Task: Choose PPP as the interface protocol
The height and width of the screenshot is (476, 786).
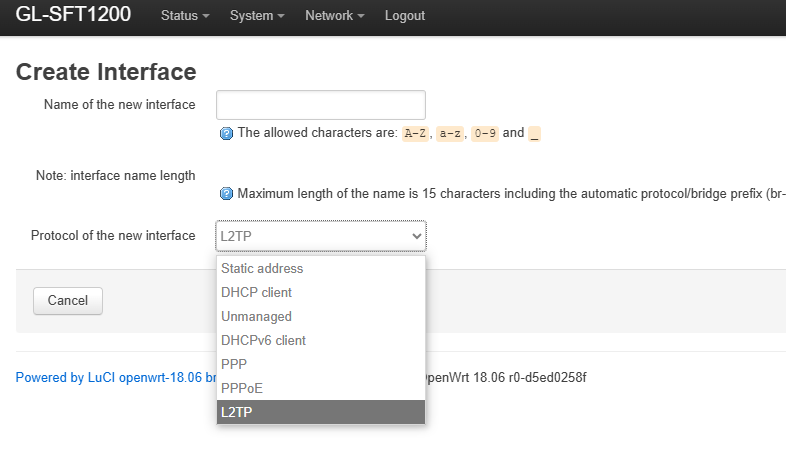Action: tap(234, 365)
